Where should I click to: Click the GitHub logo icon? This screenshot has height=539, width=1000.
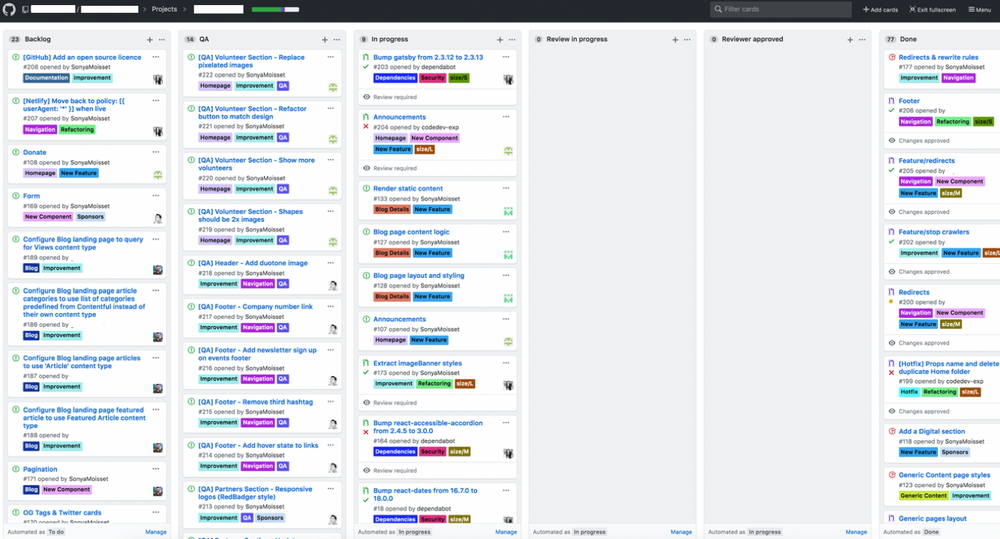pyautogui.click(x=10, y=9)
